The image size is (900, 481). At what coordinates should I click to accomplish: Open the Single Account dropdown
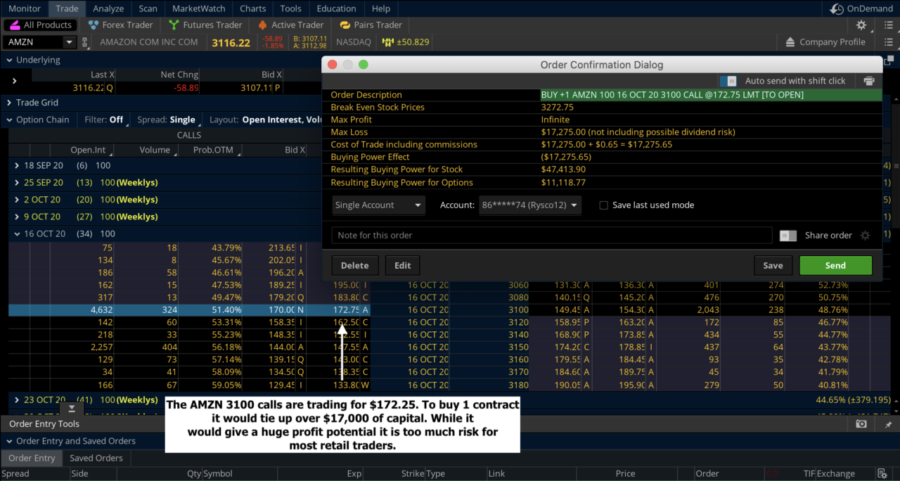point(378,205)
